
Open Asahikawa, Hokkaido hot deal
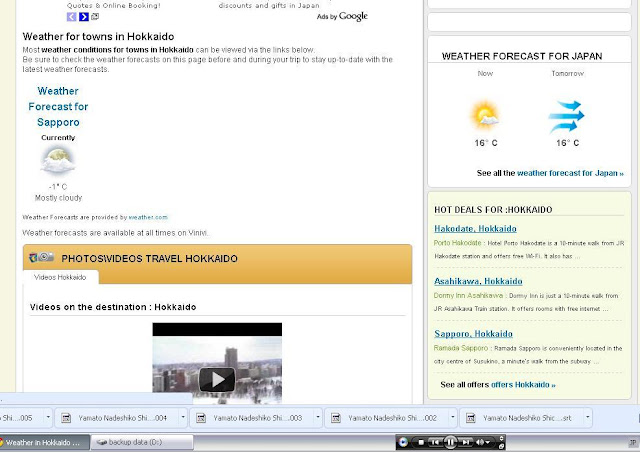click(478, 281)
